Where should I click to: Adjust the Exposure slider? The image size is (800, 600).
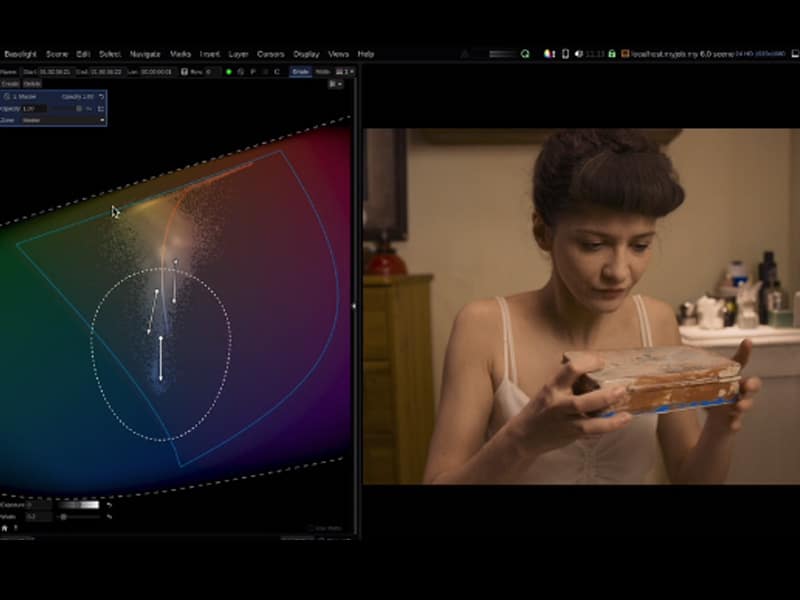pos(80,503)
